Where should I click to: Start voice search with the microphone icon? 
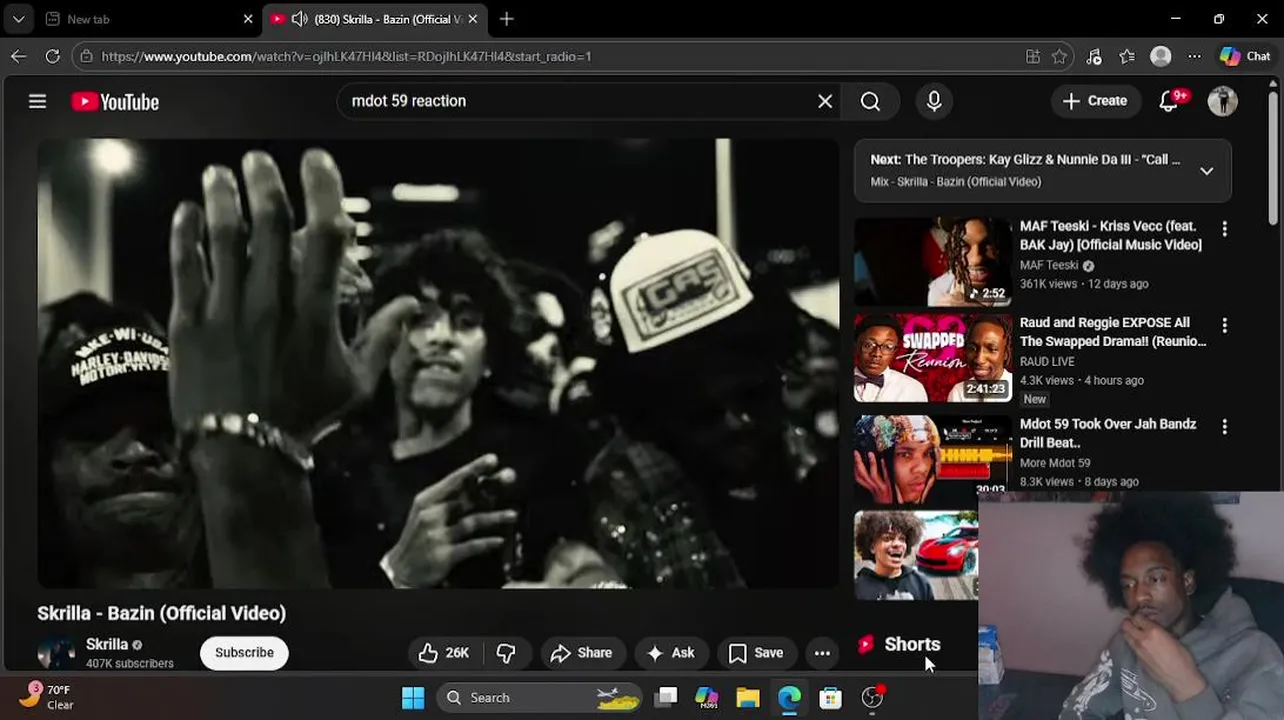coord(934,101)
